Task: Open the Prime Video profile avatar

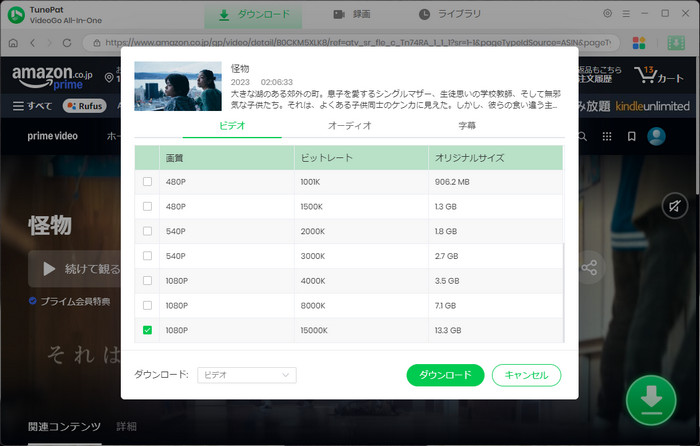Action: tap(656, 136)
